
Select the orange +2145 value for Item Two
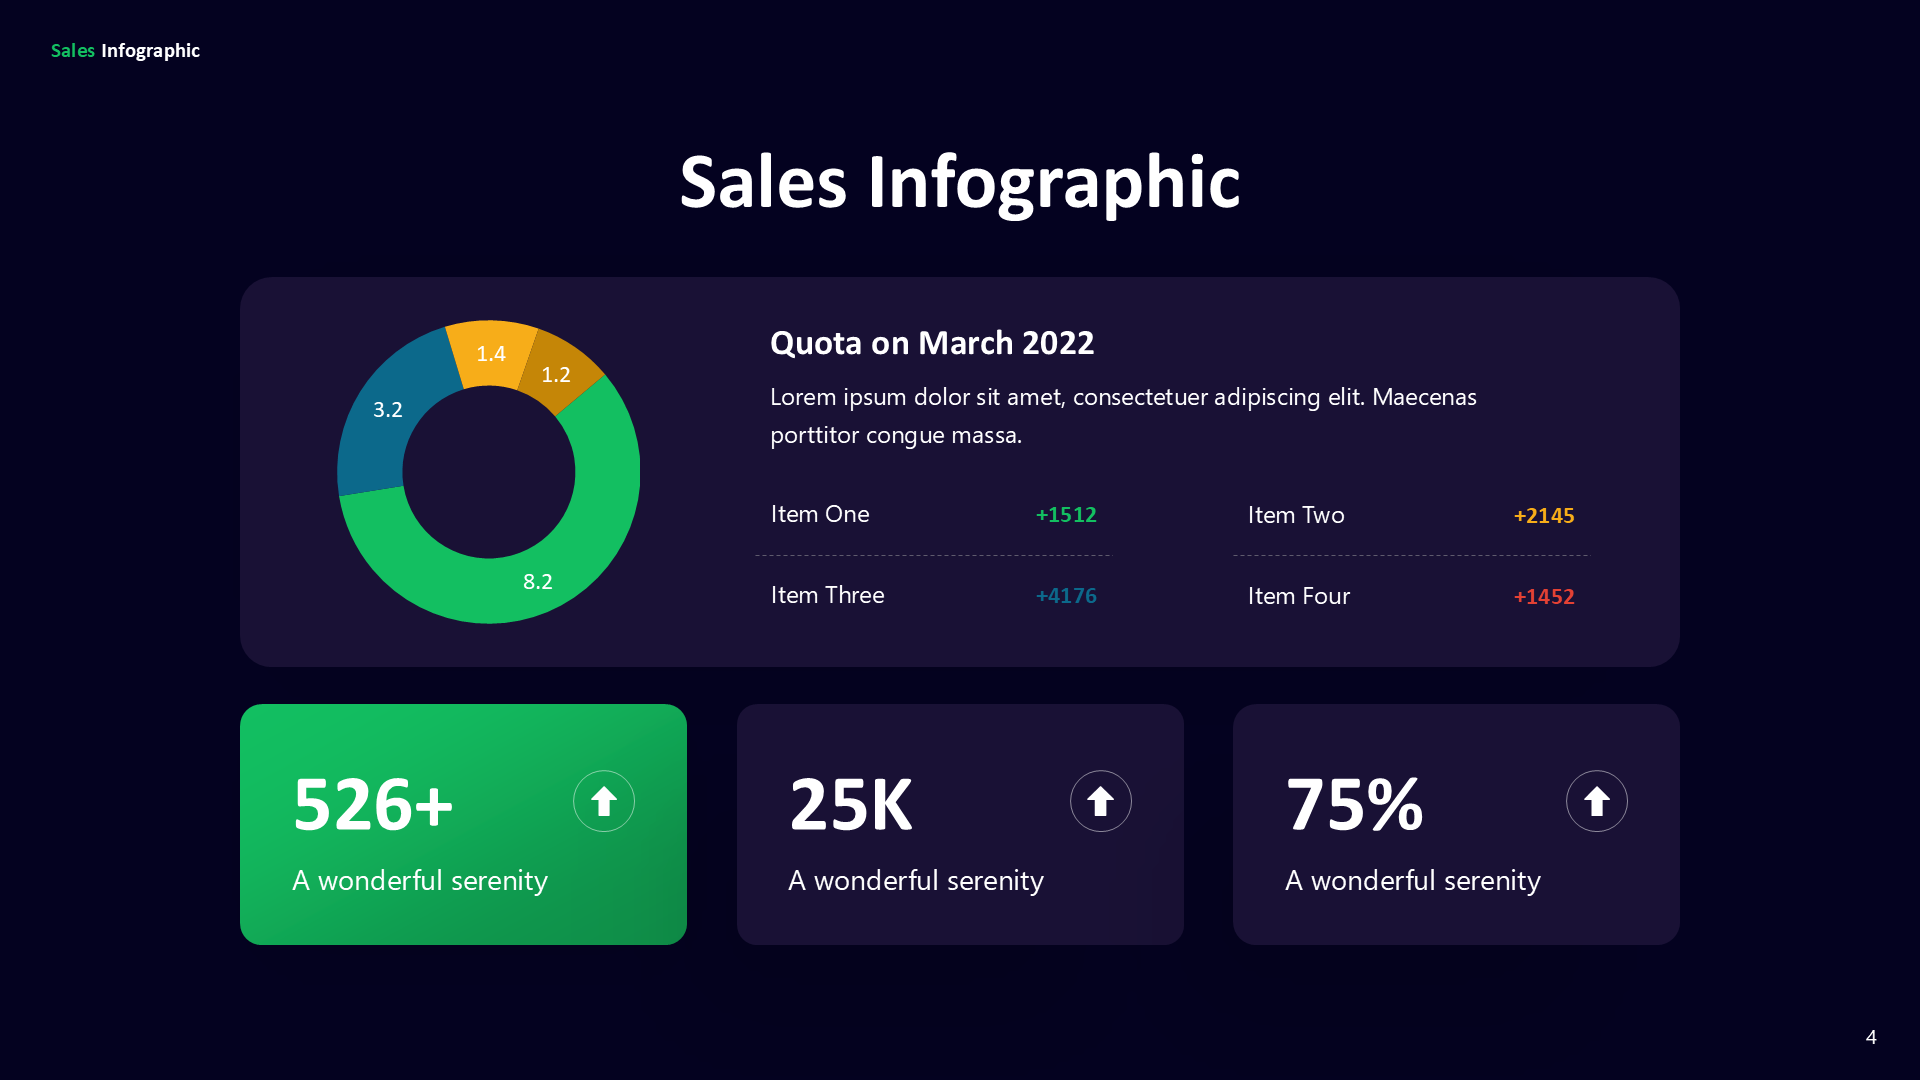1543,516
